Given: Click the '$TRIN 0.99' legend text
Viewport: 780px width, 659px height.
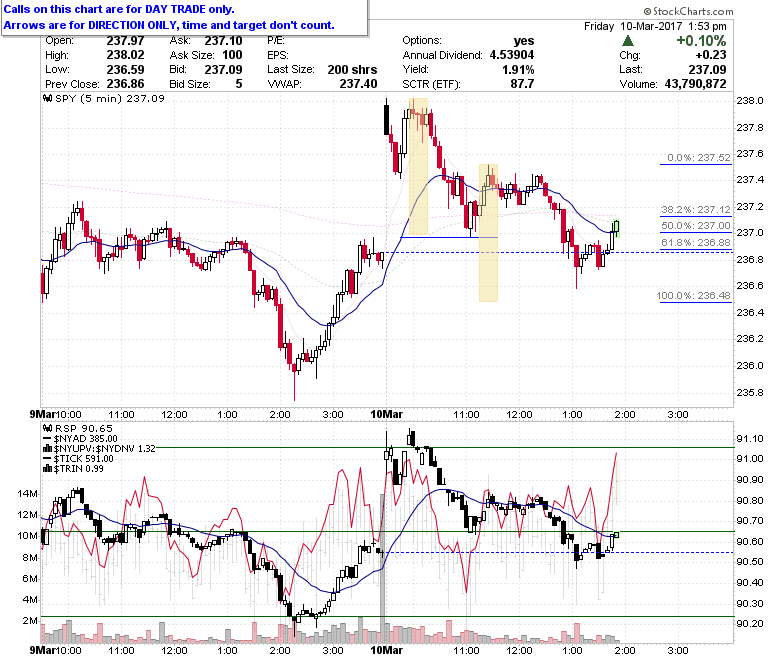Looking at the screenshot, I should point(78,469).
